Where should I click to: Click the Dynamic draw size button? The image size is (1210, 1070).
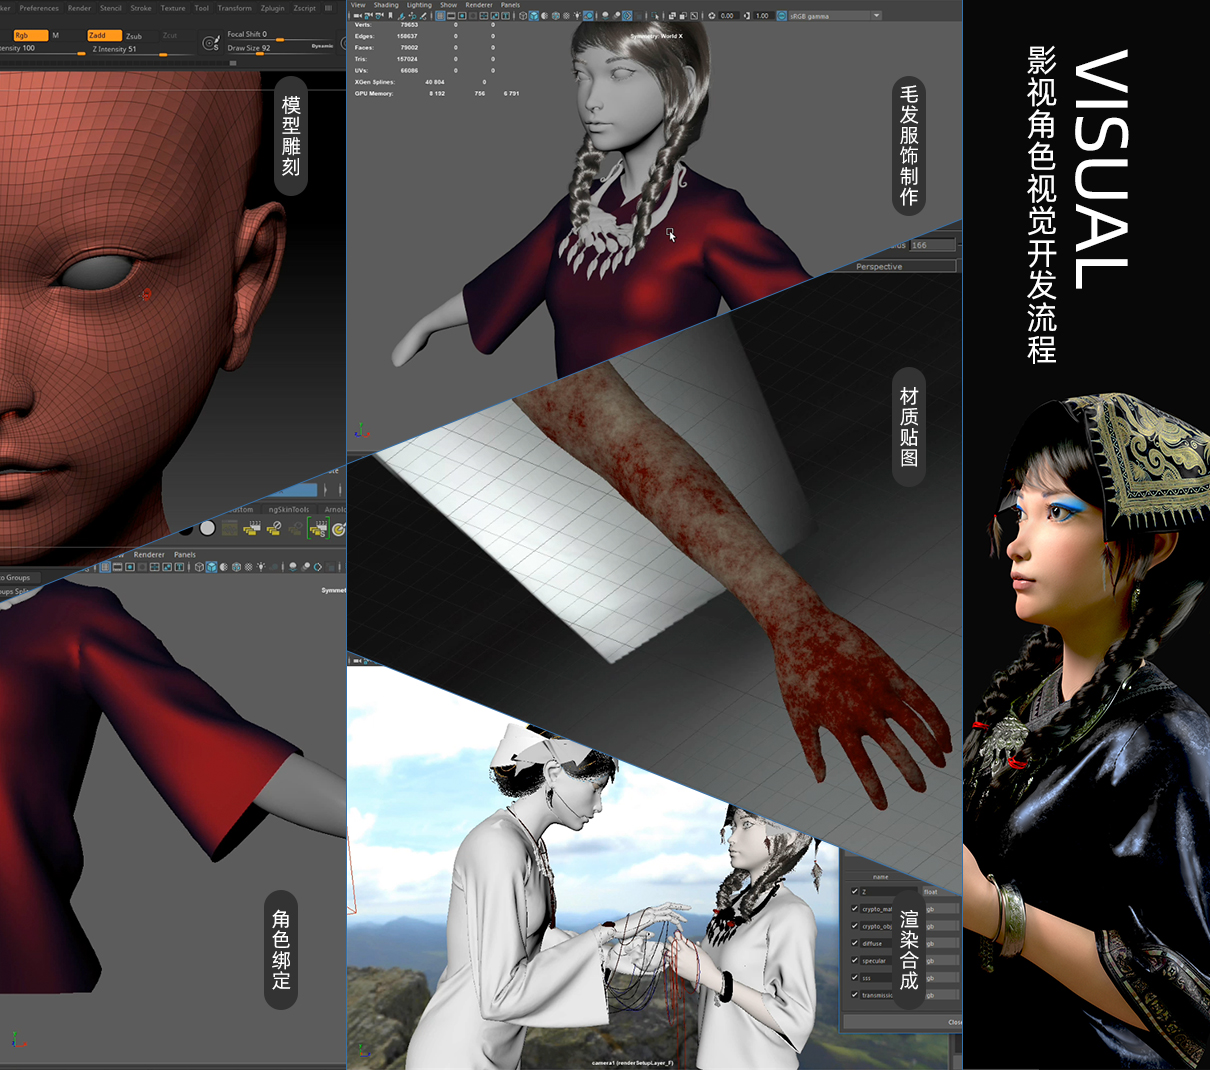(322, 46)
